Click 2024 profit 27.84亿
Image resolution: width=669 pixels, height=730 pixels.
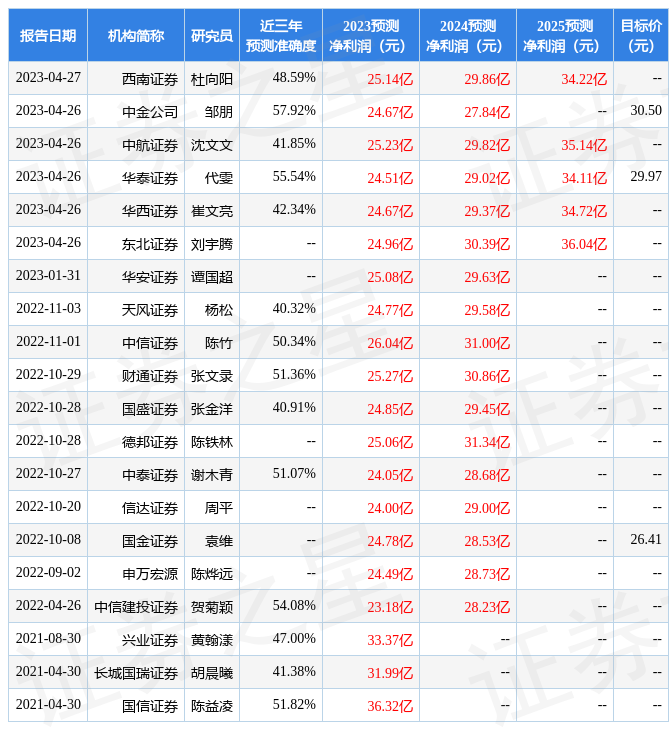pyautogui.click(x=487, y=112)
